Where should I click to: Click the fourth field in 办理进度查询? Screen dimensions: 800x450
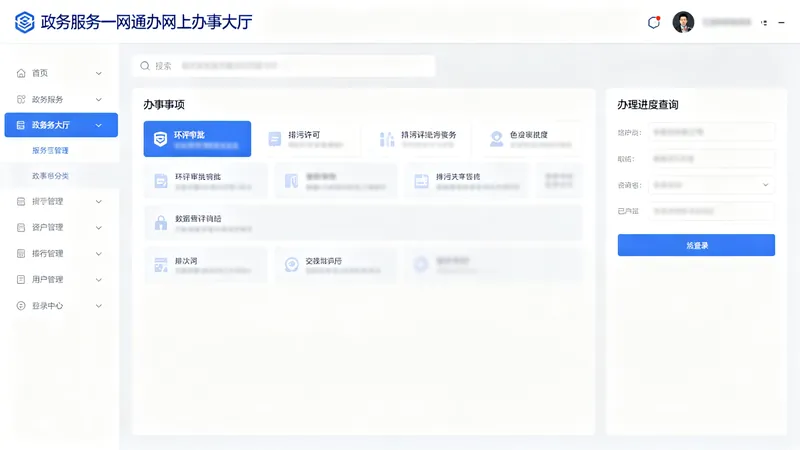712,211
